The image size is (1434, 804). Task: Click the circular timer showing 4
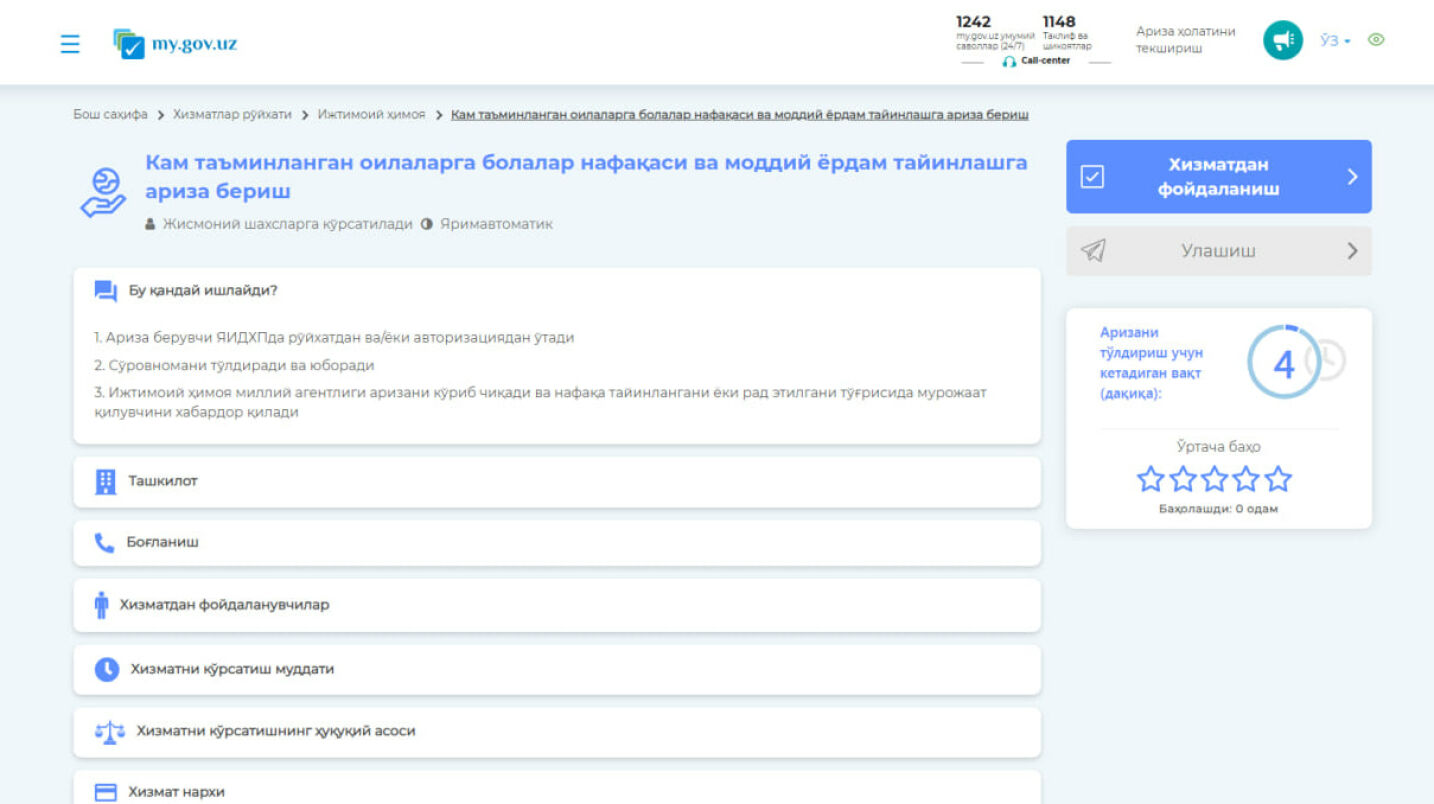[1284, 362]
